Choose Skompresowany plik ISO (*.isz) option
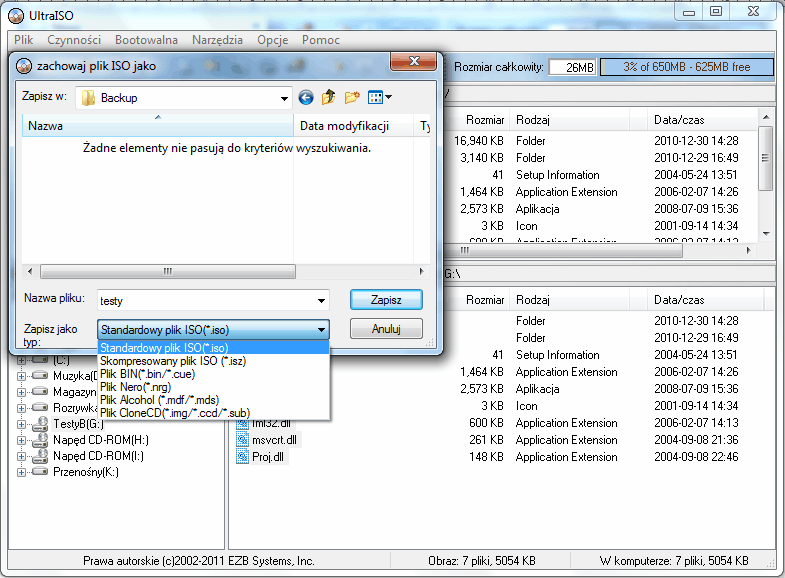Image resolution: width=785 pixels, height=578 pixels. click(173, 361)
